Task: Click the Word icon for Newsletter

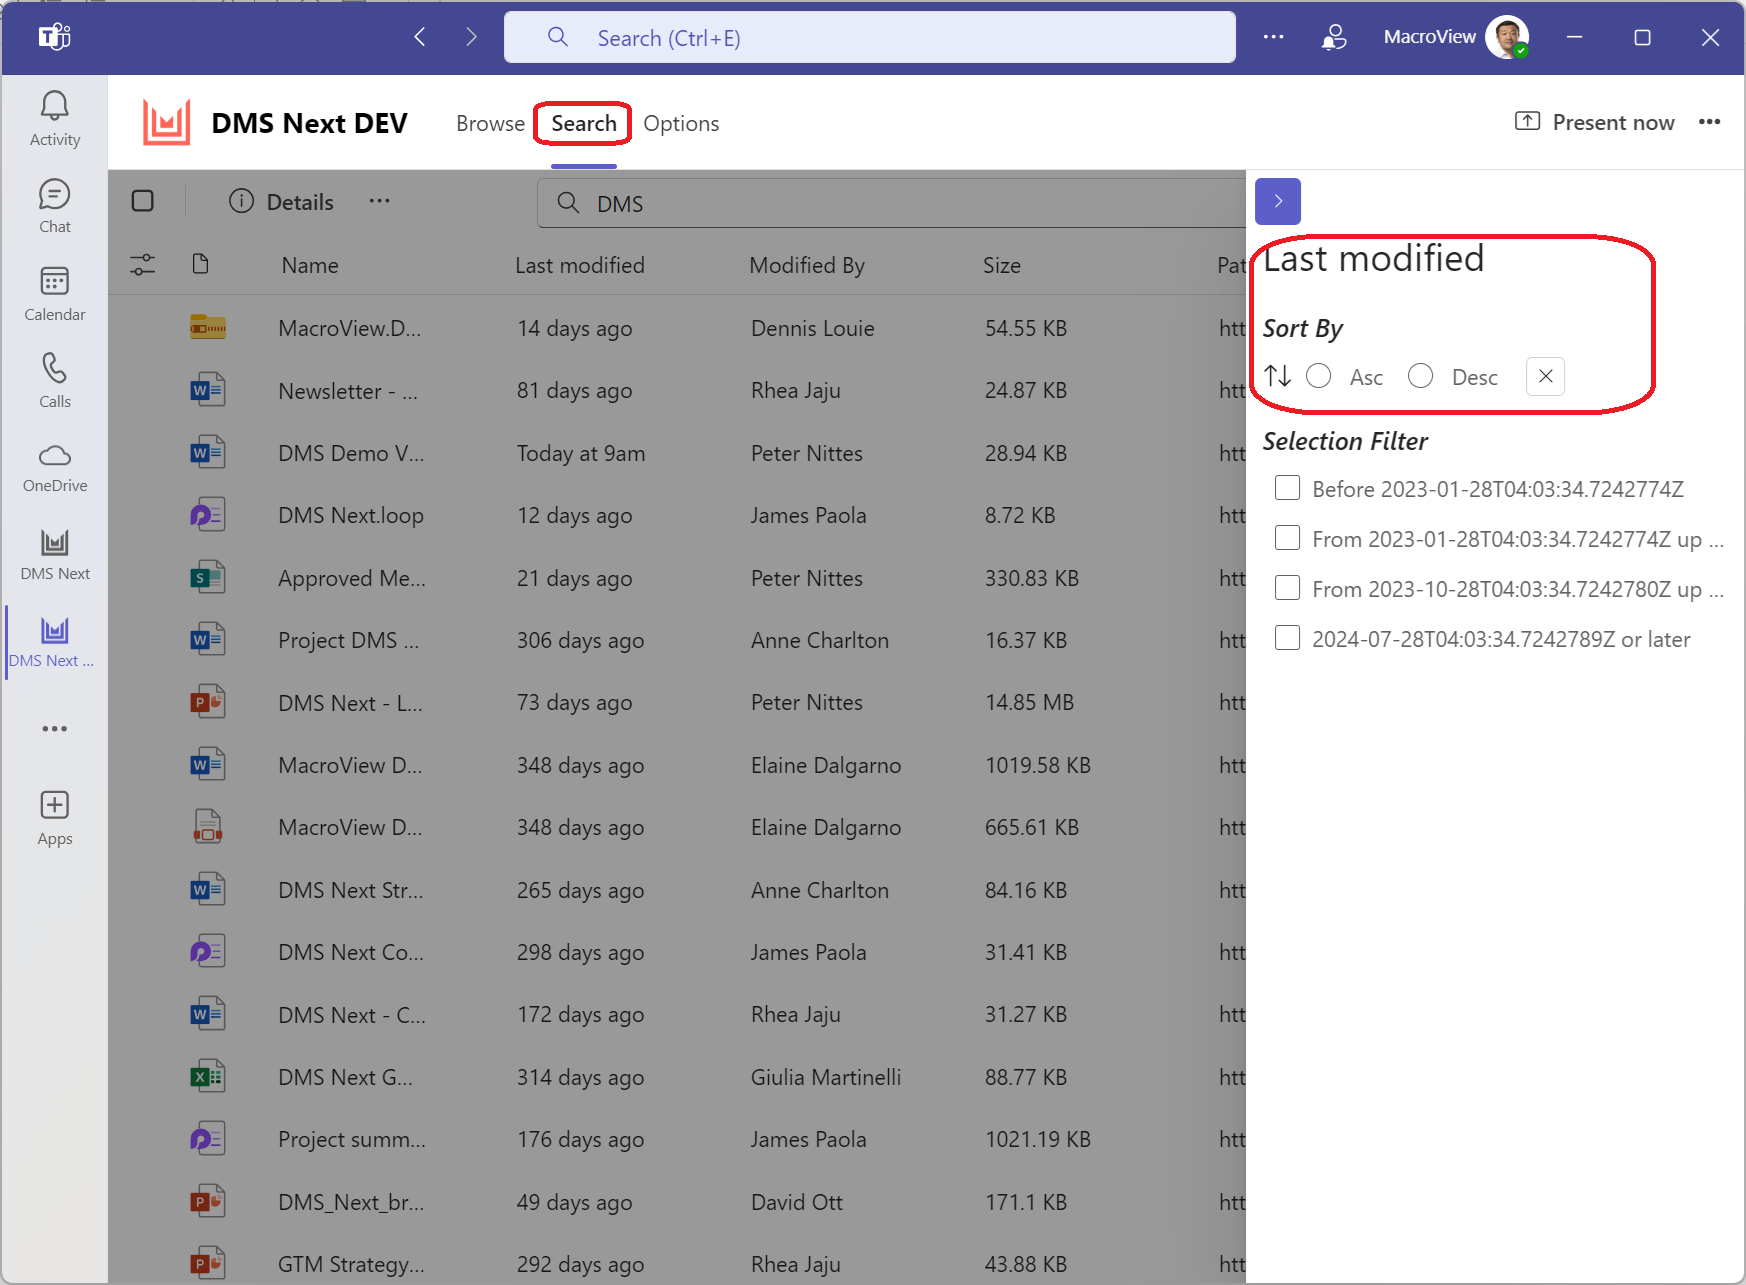Action: pos(207,389)
